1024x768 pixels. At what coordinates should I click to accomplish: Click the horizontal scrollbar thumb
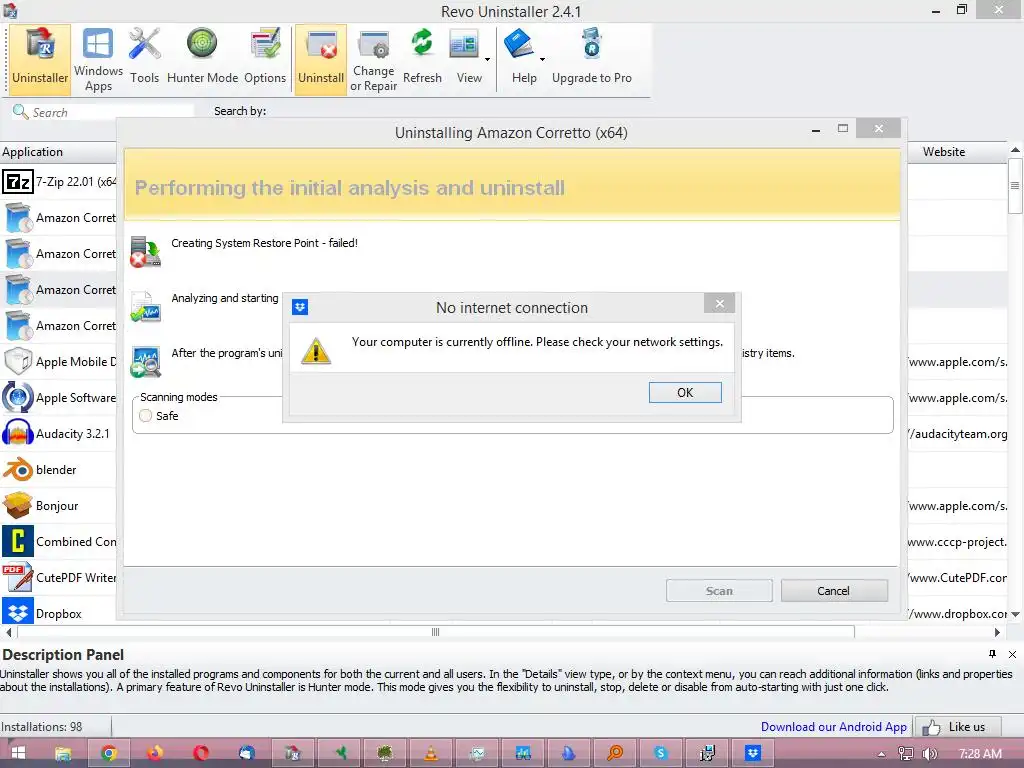pos(436,632)
